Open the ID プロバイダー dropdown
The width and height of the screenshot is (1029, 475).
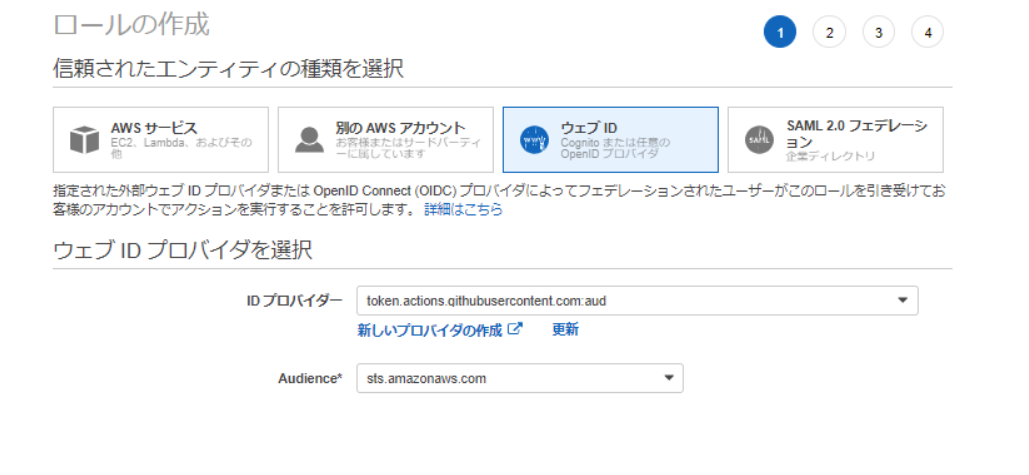click(x=637, y=300)
